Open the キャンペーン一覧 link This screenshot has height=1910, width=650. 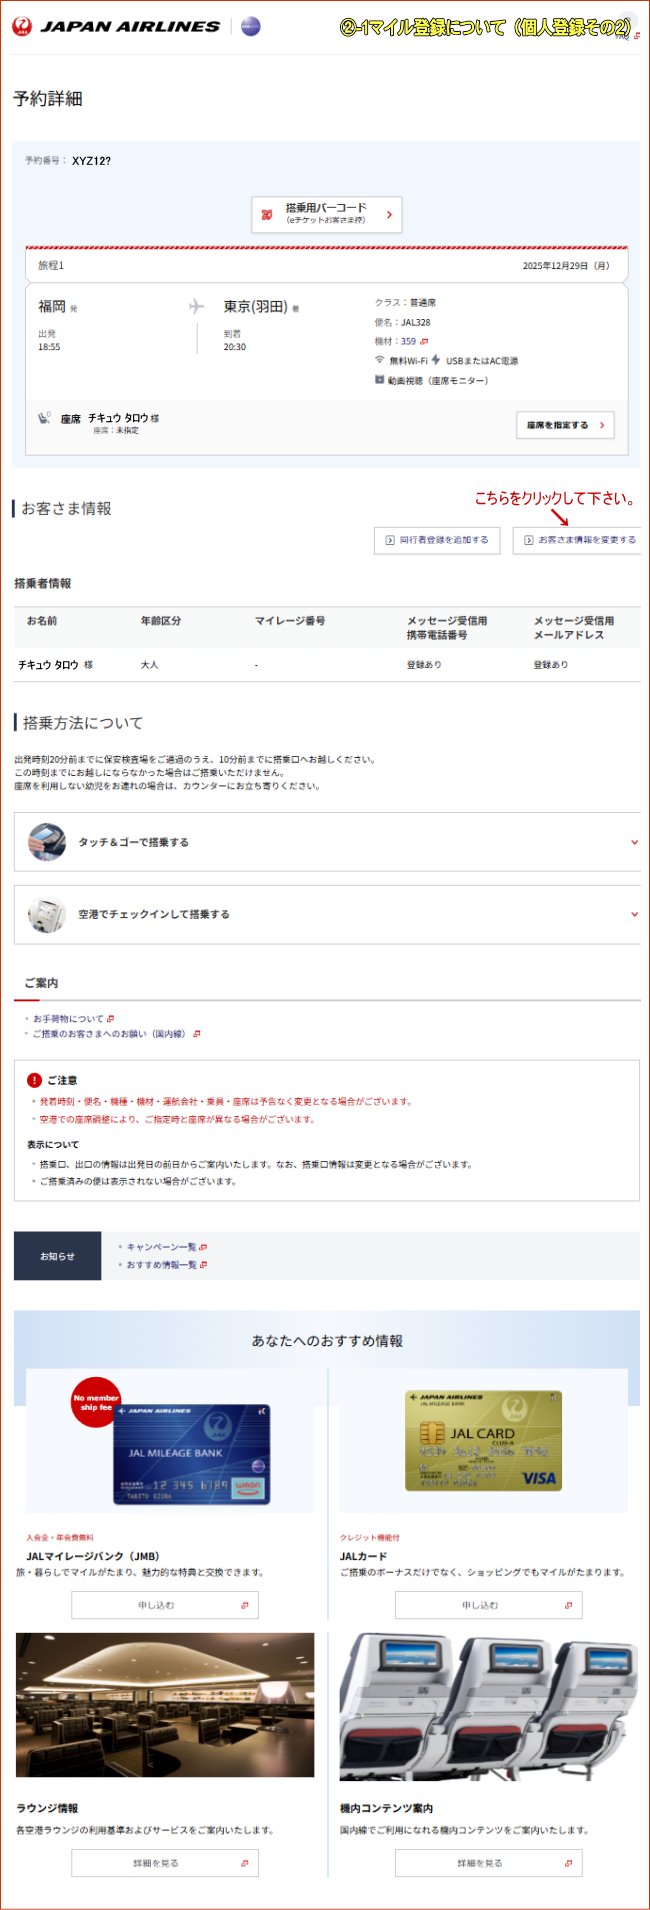click(x=161, y=1247)
